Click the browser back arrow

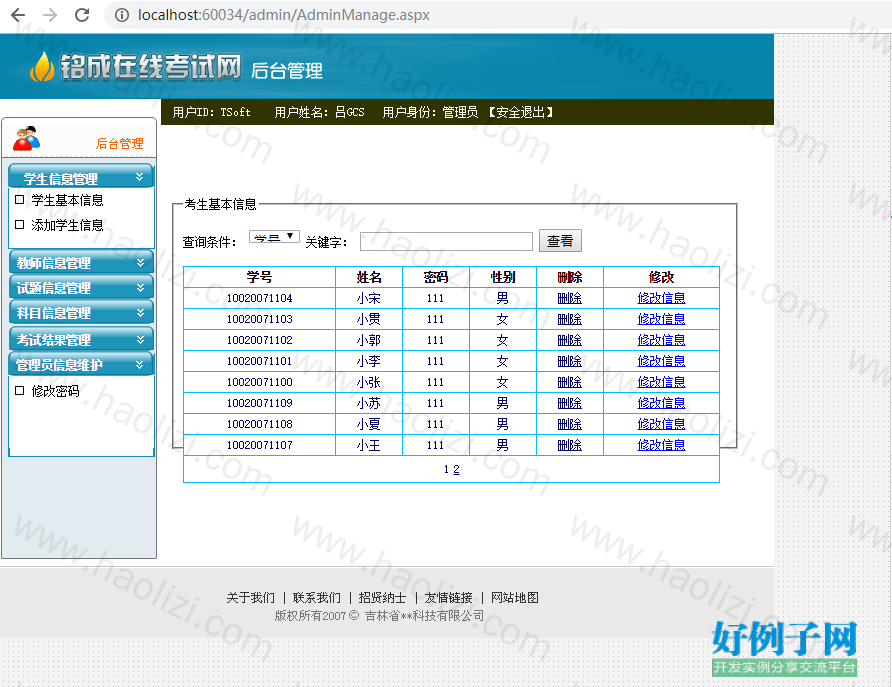(18, 15)
